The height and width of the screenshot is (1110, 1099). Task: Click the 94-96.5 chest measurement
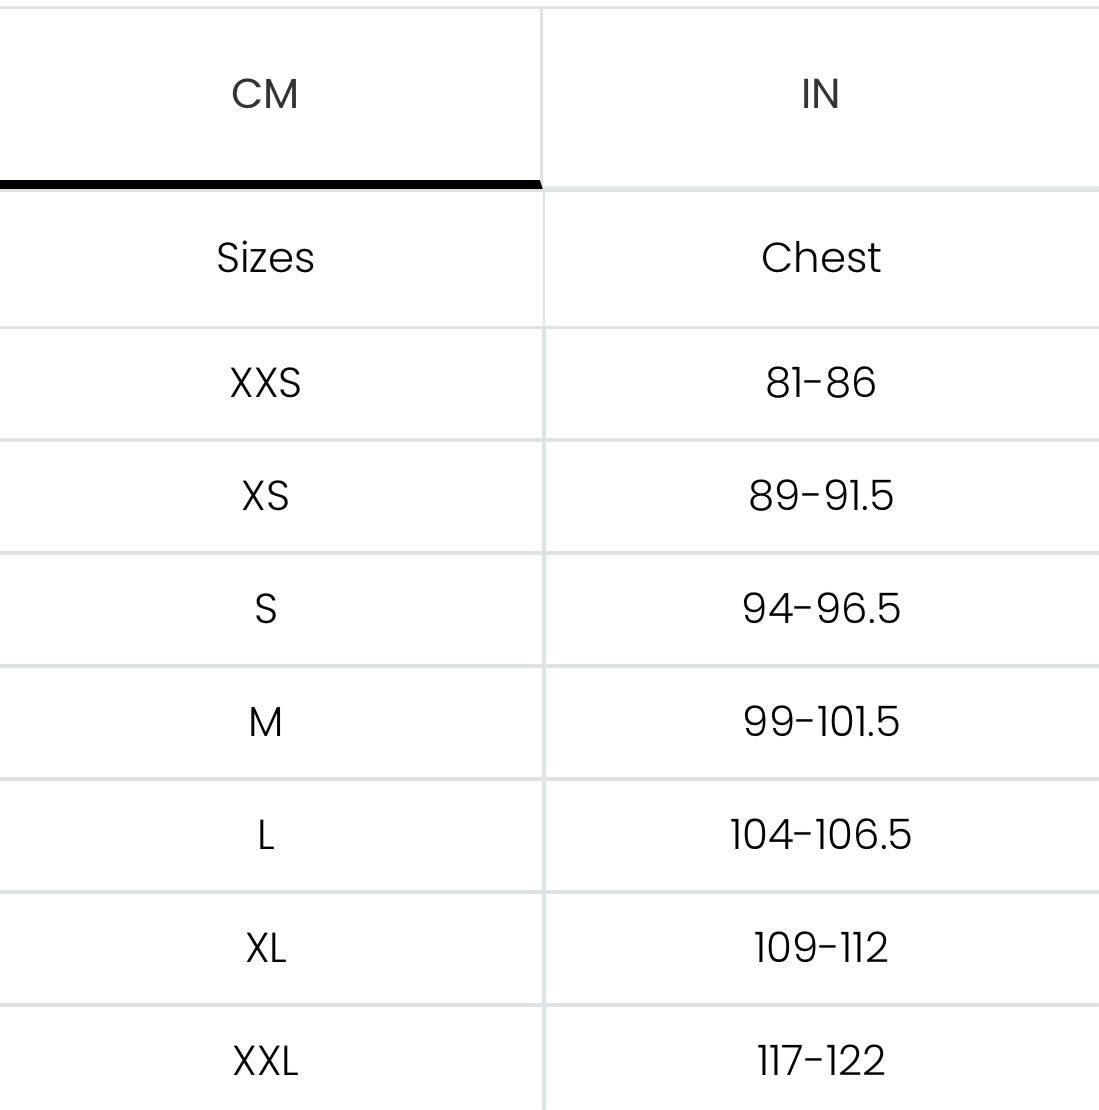[x=821, y=609]
